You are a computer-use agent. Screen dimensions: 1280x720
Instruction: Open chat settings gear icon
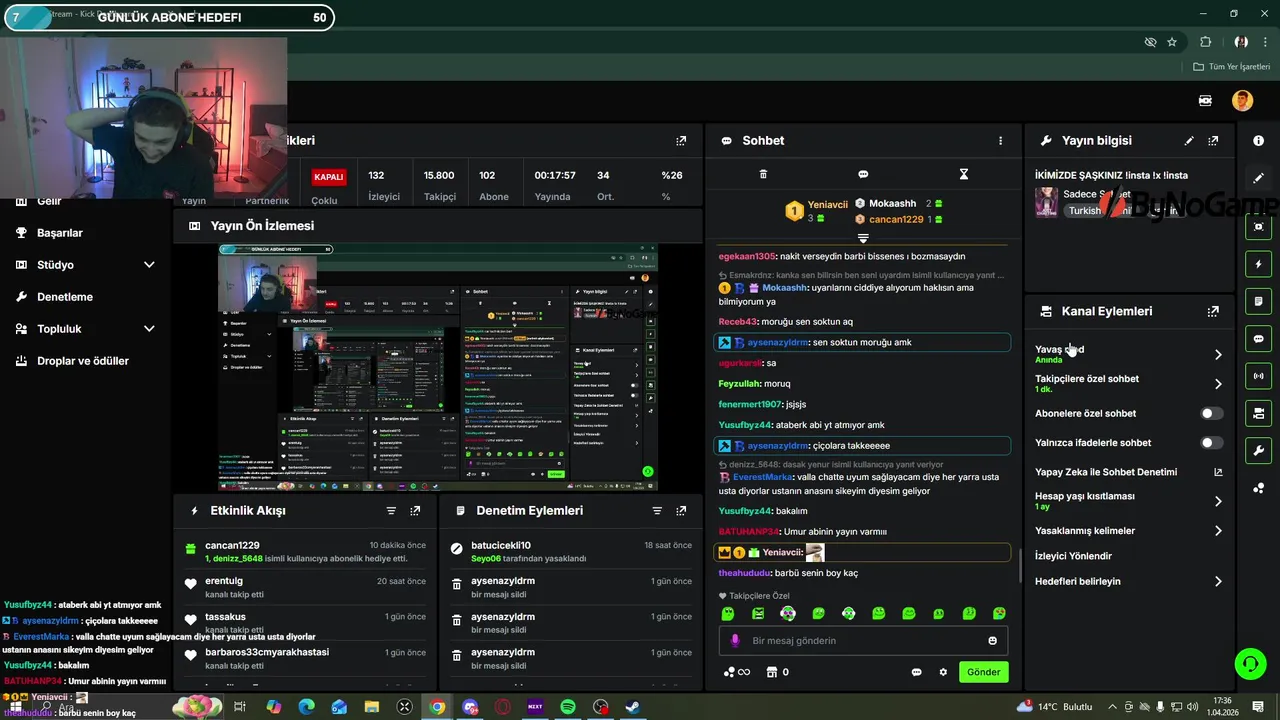pyautogui.click(x=943, y=672)
